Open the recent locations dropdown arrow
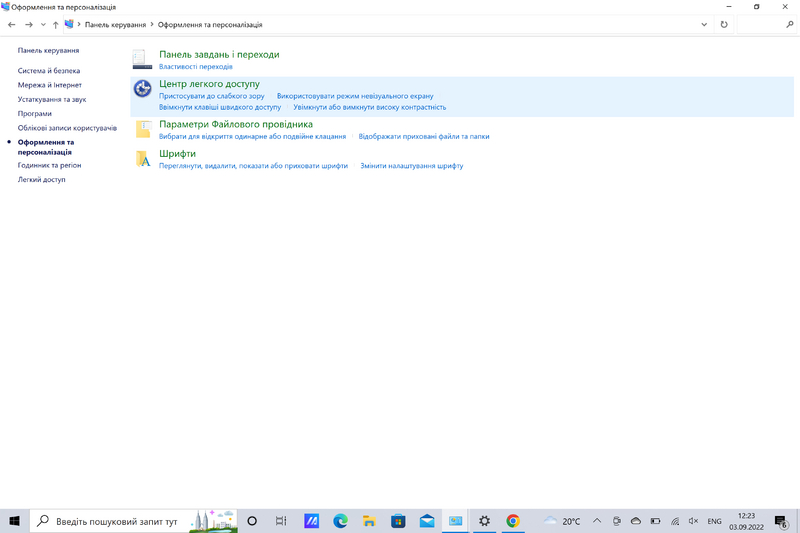This screenshot has height=533, width=800. click(x=41, y=24)
